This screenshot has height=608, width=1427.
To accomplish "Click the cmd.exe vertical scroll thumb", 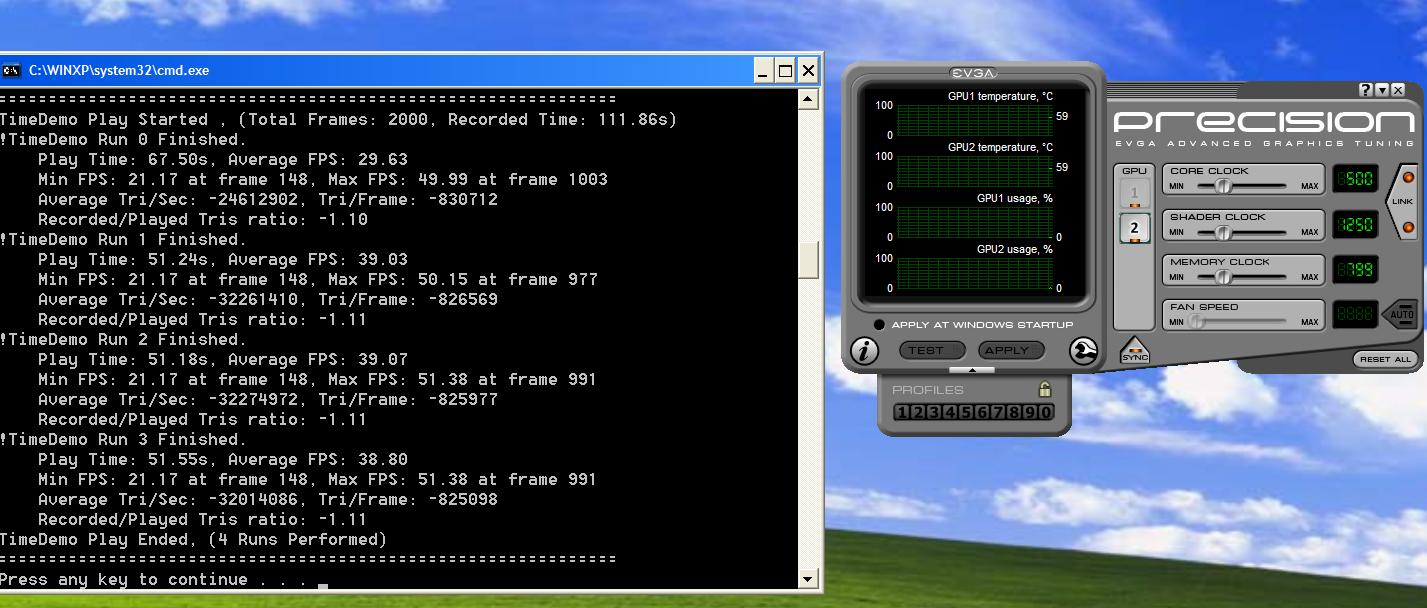I will click(x=809, y=259).
